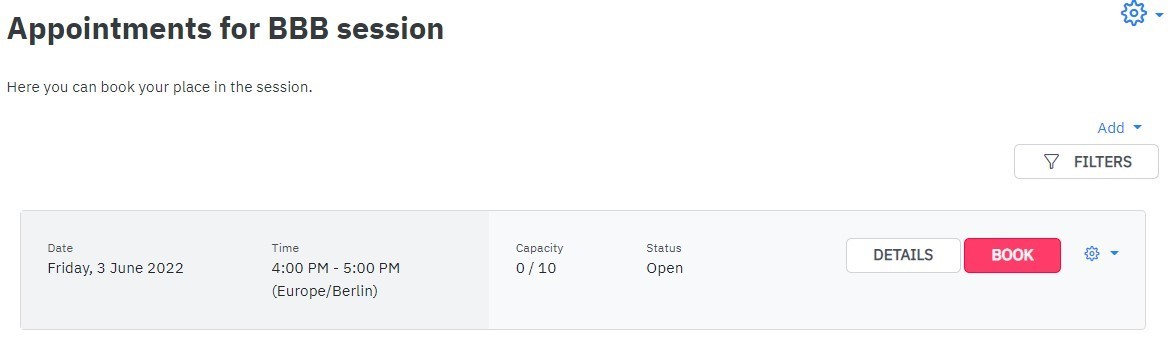Viewport: 1170px width, 360px height.
Task: Select the date Friday, 3 June 2022
Action: click(115, 268)
